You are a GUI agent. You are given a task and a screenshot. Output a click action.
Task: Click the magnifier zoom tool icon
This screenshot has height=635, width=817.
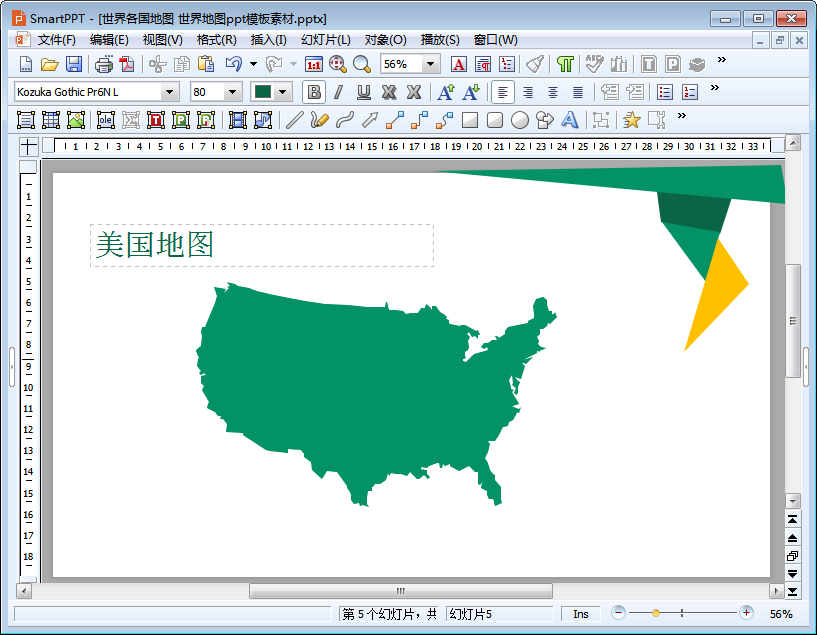362,64
